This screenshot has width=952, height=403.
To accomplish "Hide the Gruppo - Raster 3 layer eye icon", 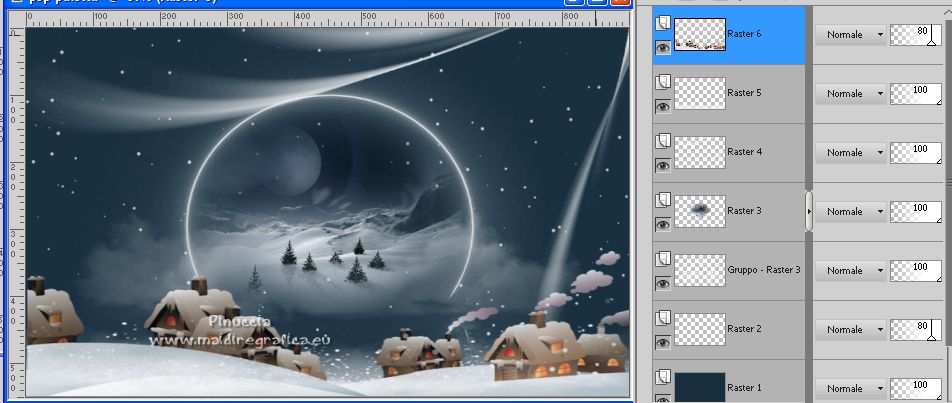I will click(662, 283).
